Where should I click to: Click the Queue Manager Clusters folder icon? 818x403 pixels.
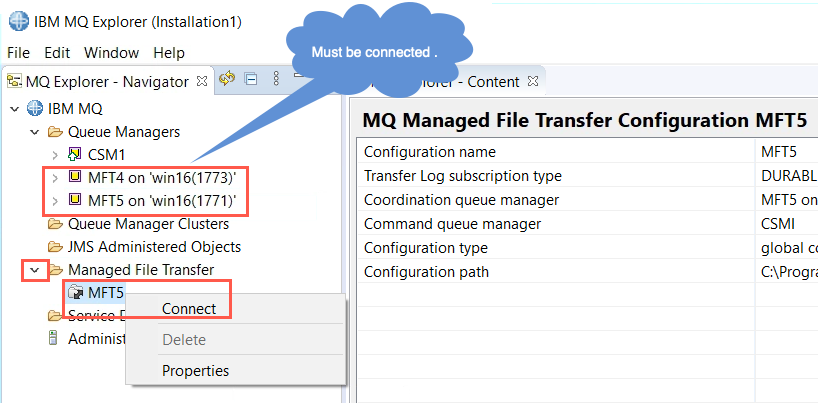[x=55, y=224]
